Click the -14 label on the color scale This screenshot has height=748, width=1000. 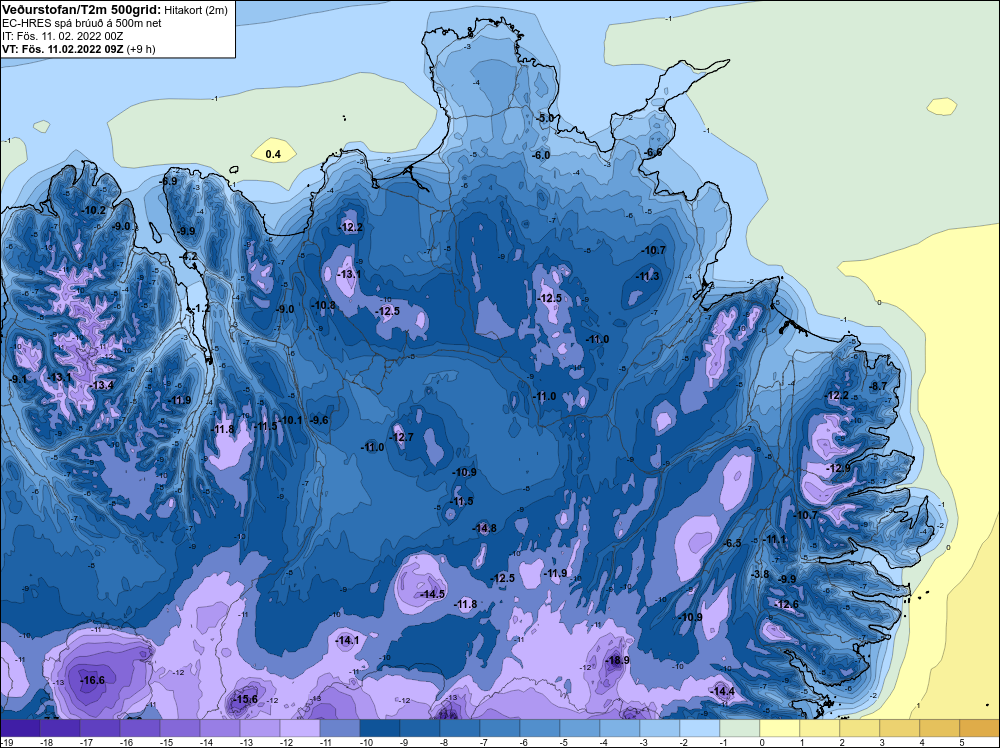[206, 742]
